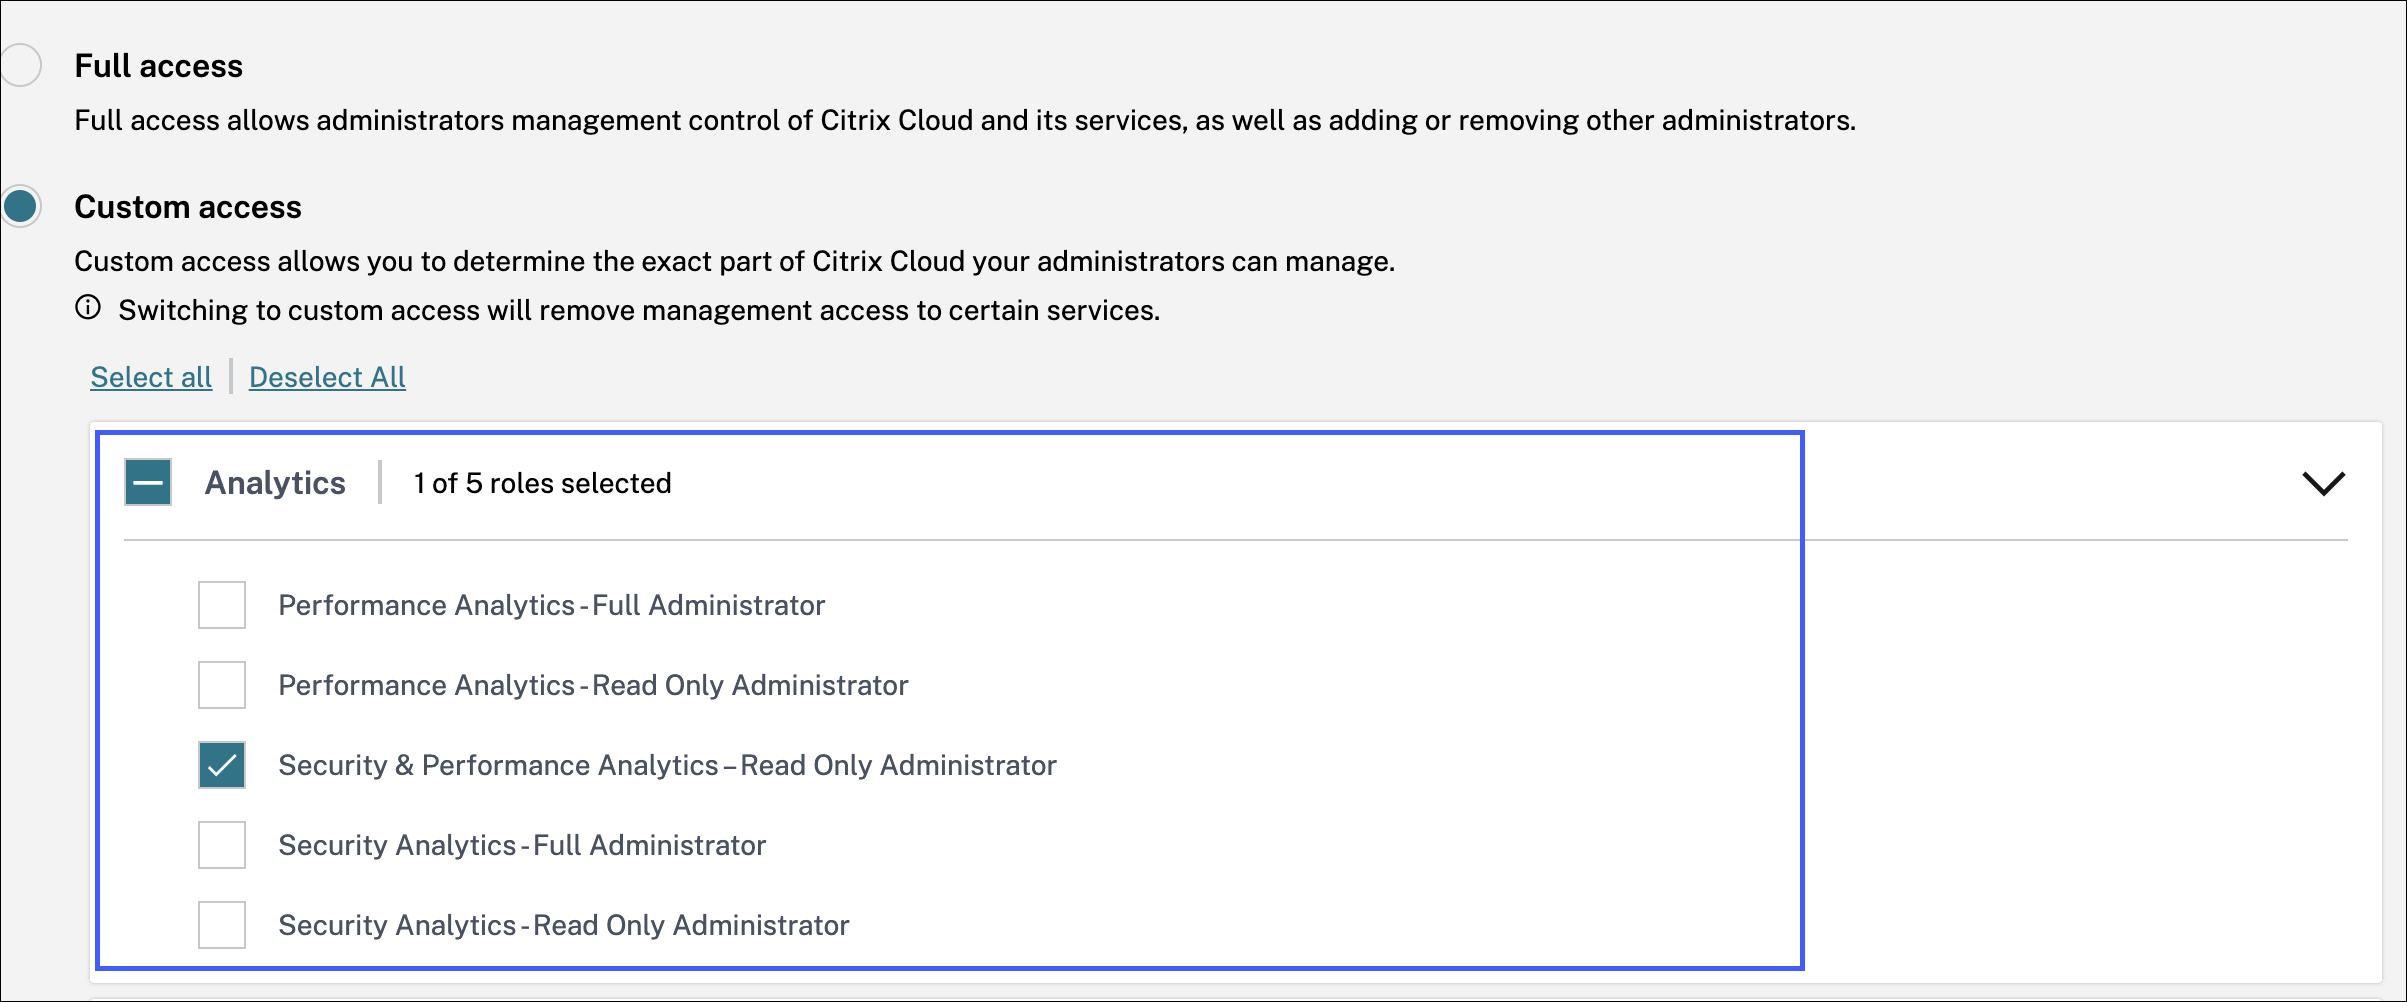Click the Security Analytics-Full Administrator label

[x=522, y=845]
